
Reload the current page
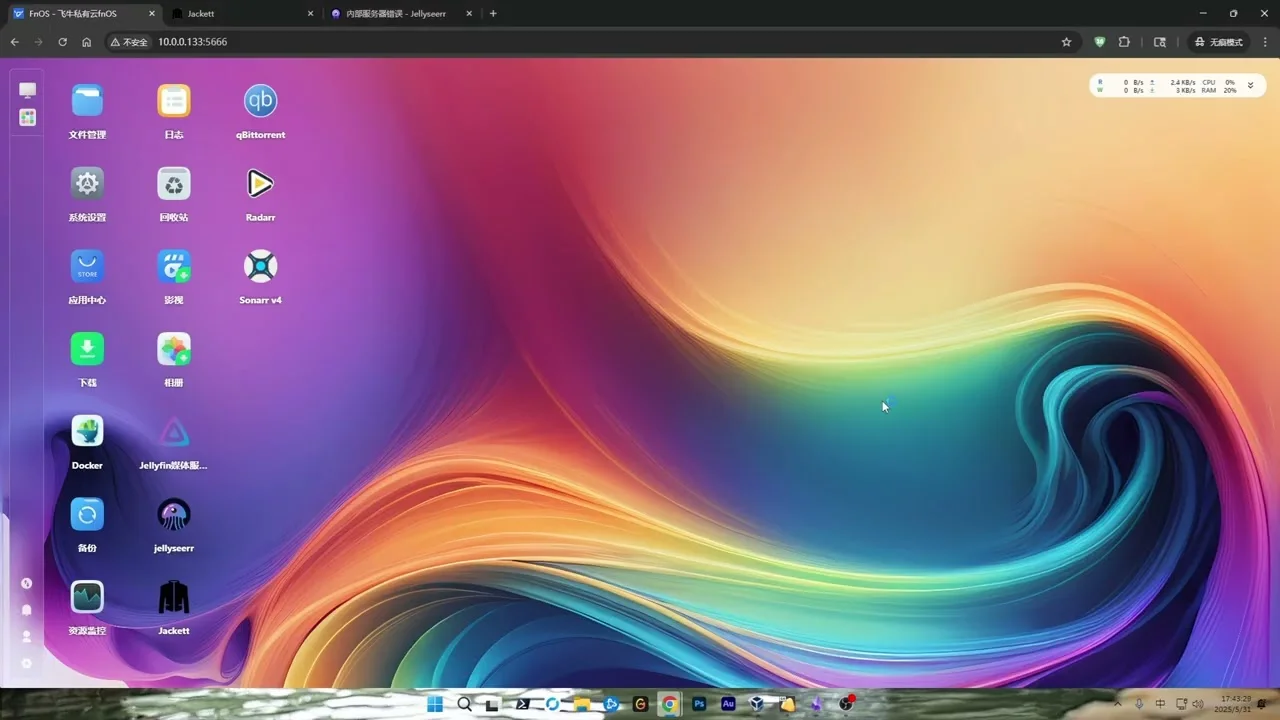coord(62,42)
